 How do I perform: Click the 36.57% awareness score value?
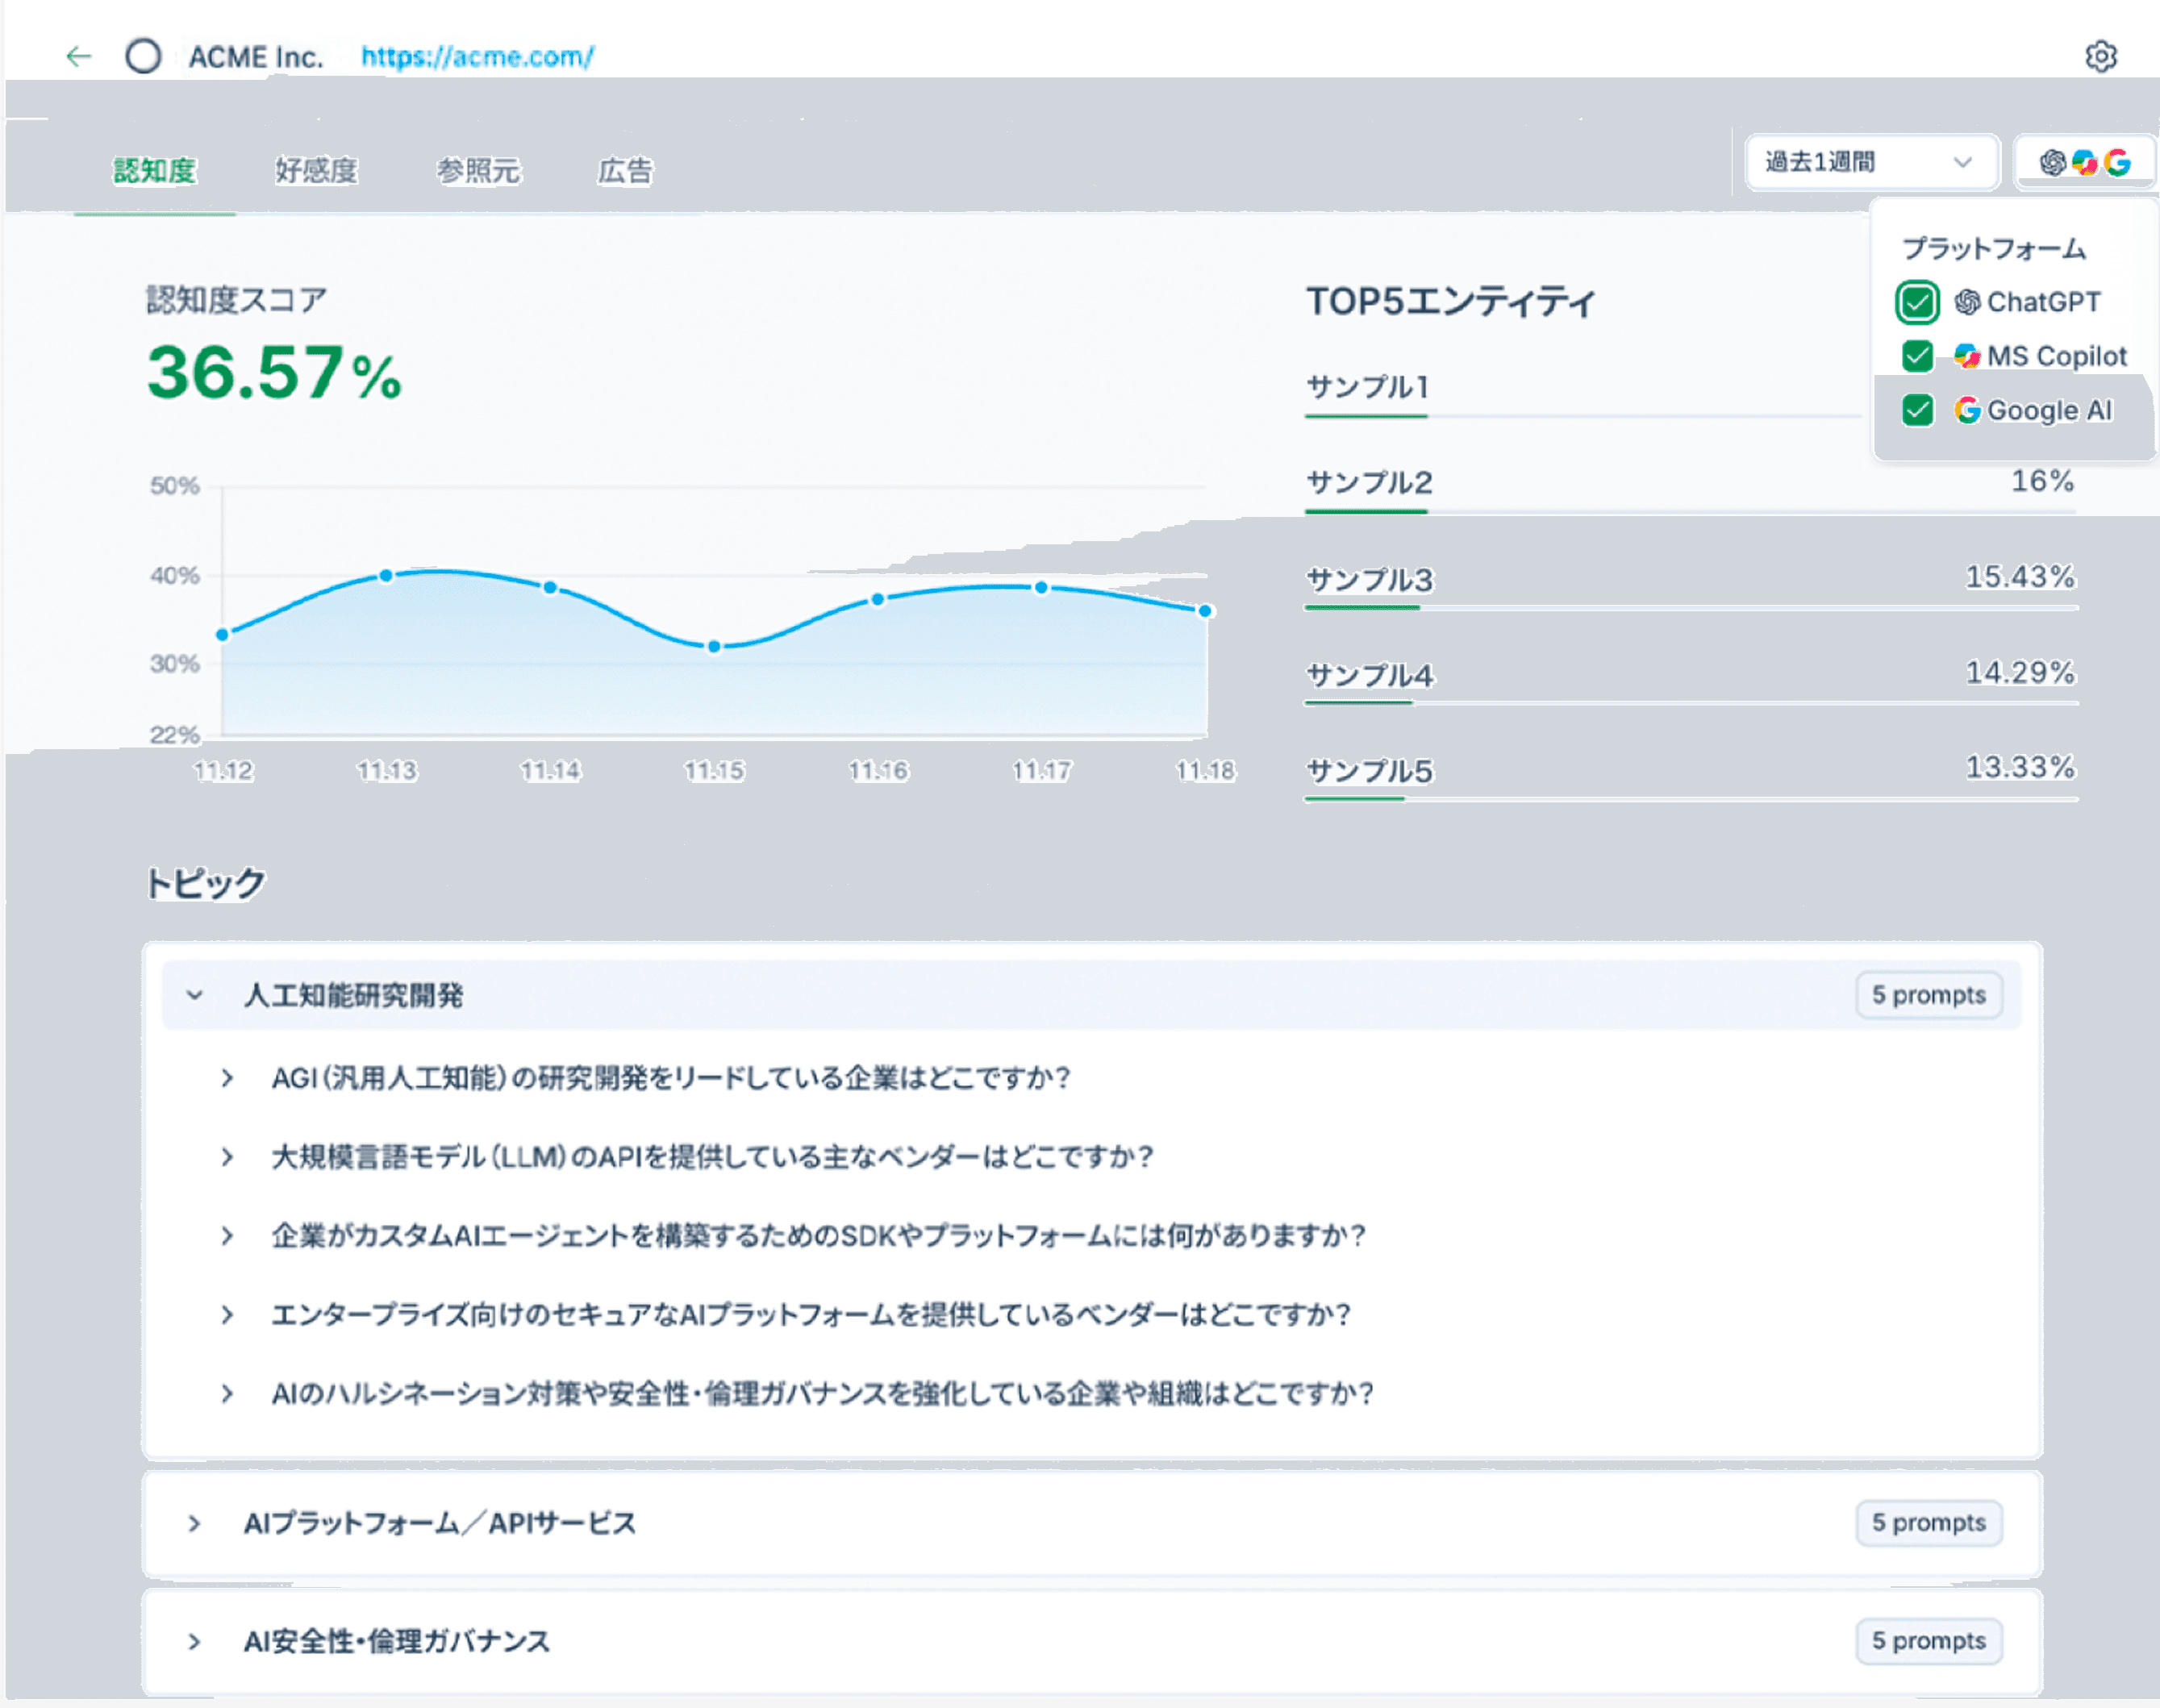point(274,372)
